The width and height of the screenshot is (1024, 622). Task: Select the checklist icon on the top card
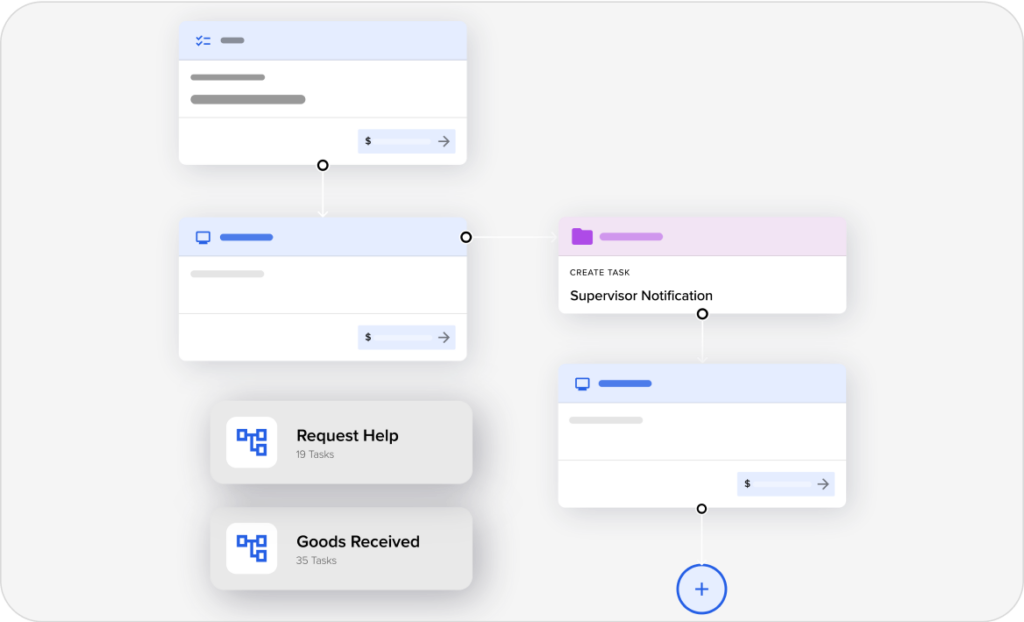click(x=203, y=40)
